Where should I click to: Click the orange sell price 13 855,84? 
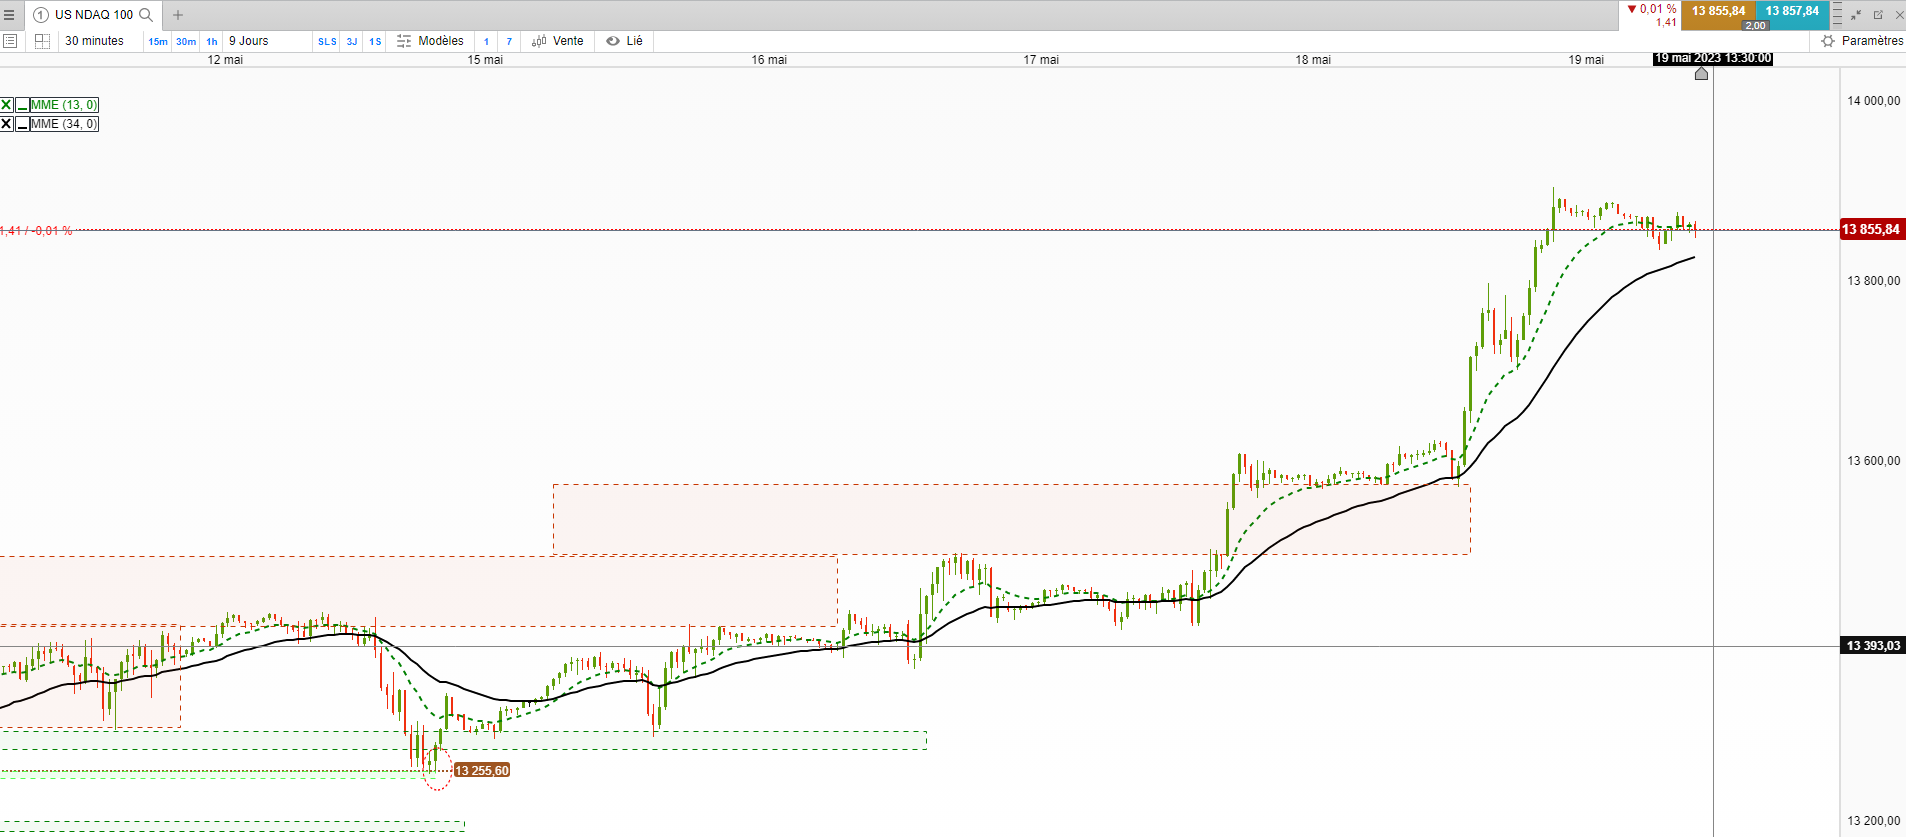click(x=1718, y=11)
